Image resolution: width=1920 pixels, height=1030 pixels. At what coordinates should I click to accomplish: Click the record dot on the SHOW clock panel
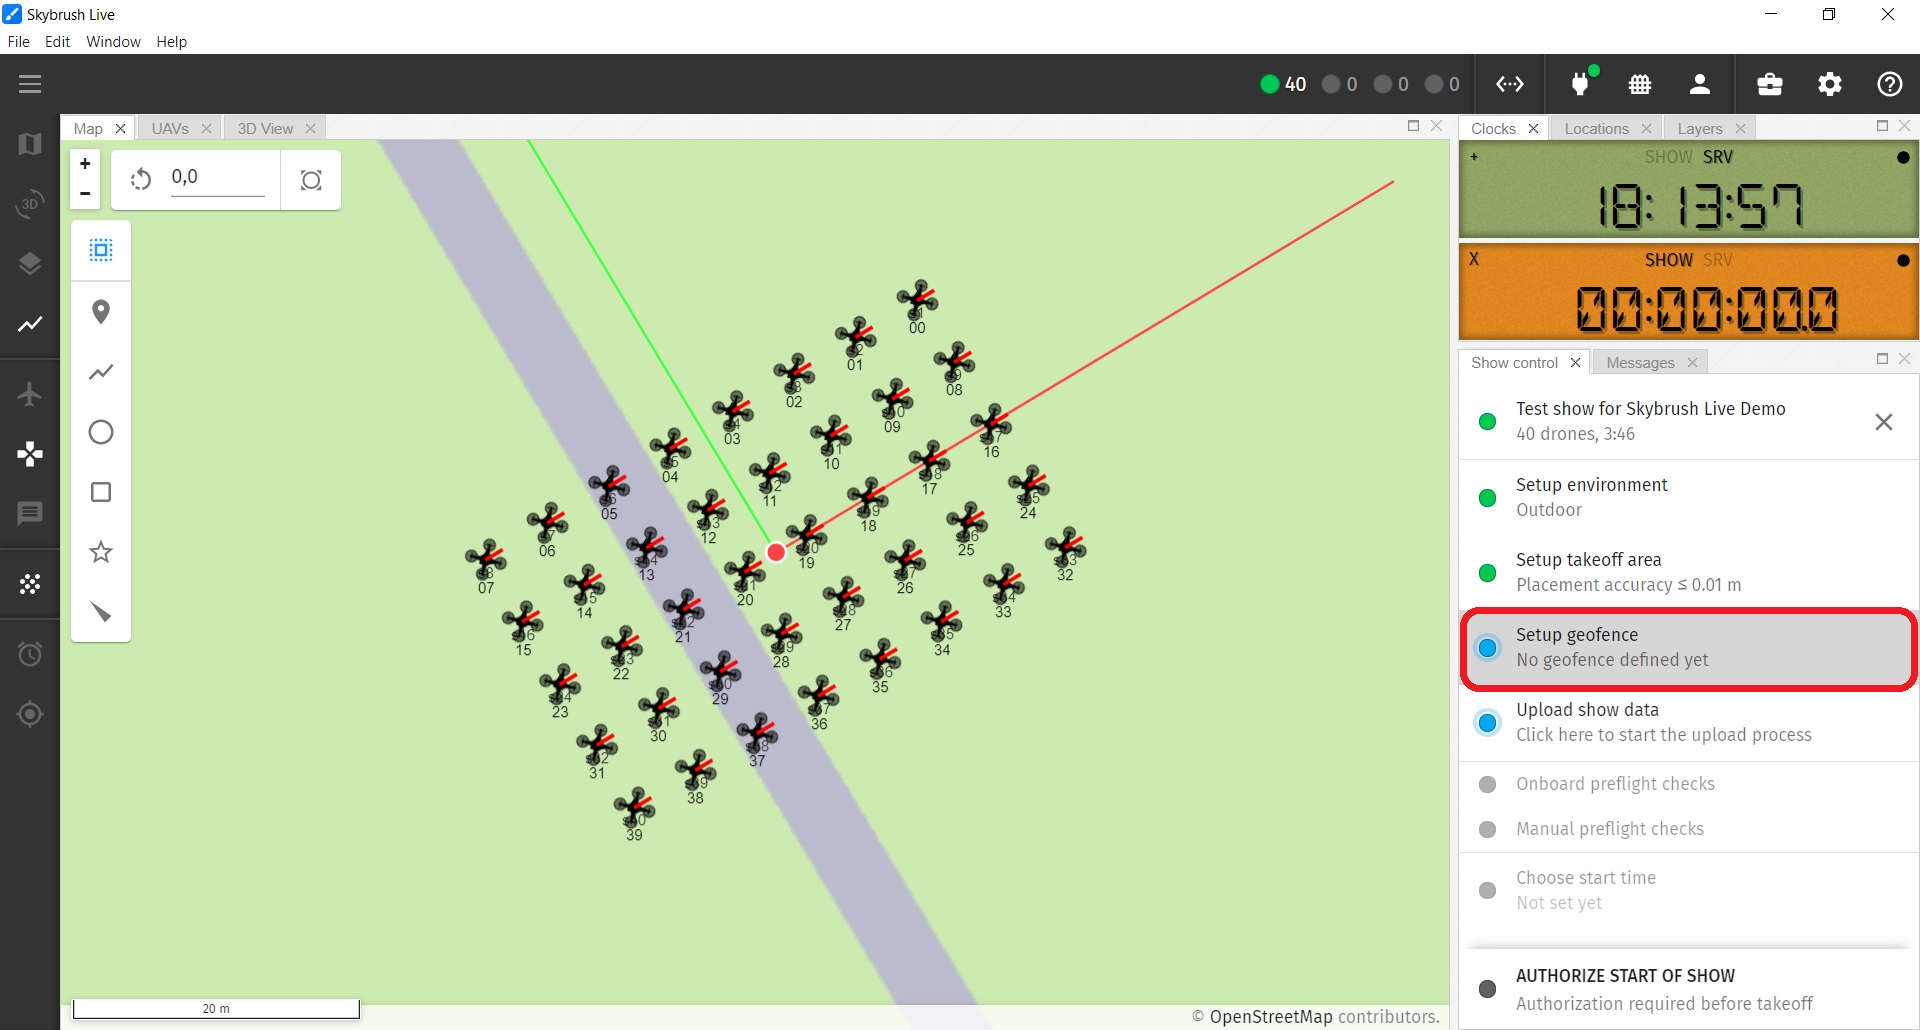[x=1901, y=157]
